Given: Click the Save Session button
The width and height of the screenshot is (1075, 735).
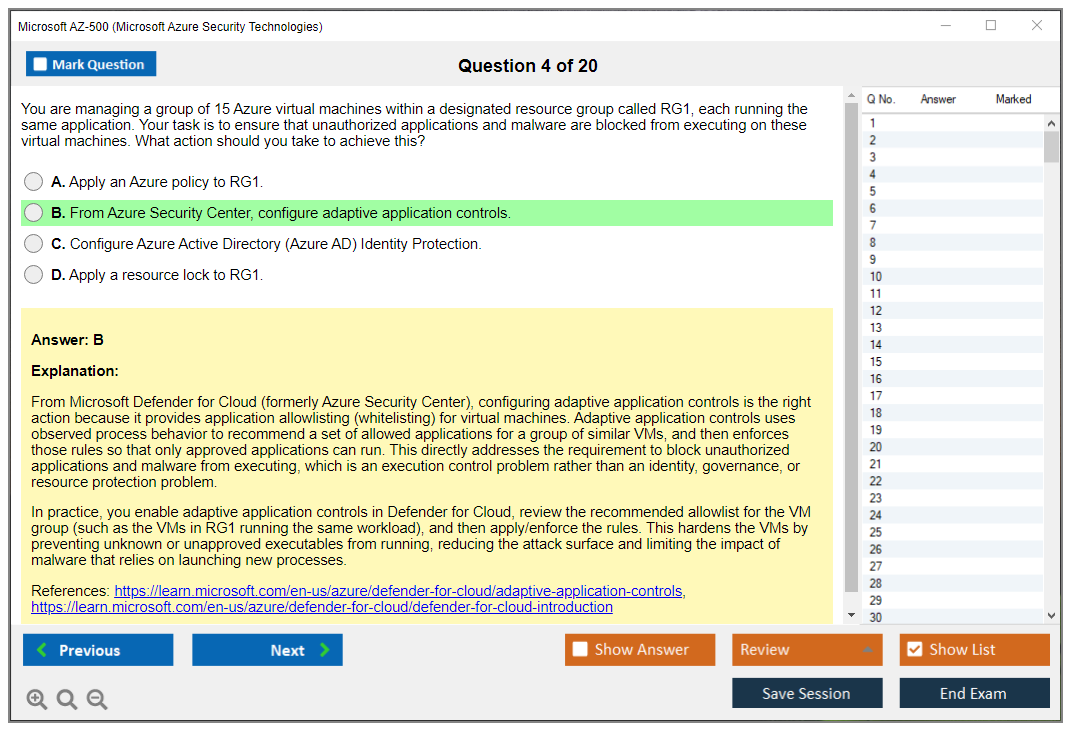Looking at the screenshot, I should [x=807, y=694].
